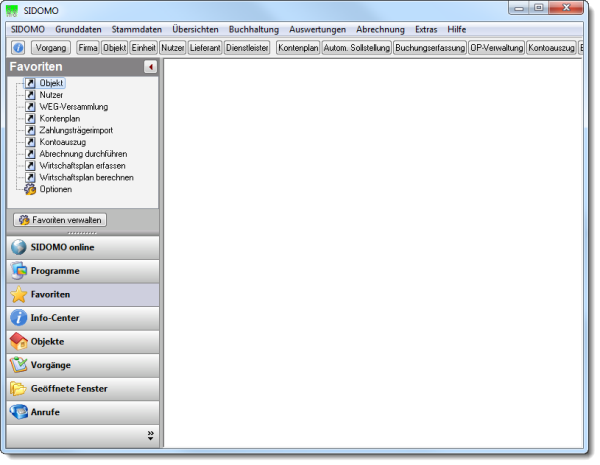600x465 pixels.
Task: Switch to the Vorgänge panel
Action: (83, 365)
